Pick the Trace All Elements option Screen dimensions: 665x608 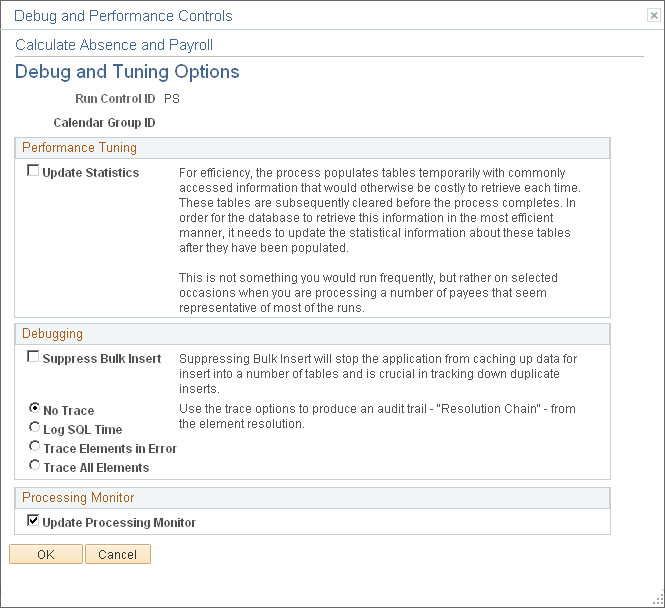point(34,466)
